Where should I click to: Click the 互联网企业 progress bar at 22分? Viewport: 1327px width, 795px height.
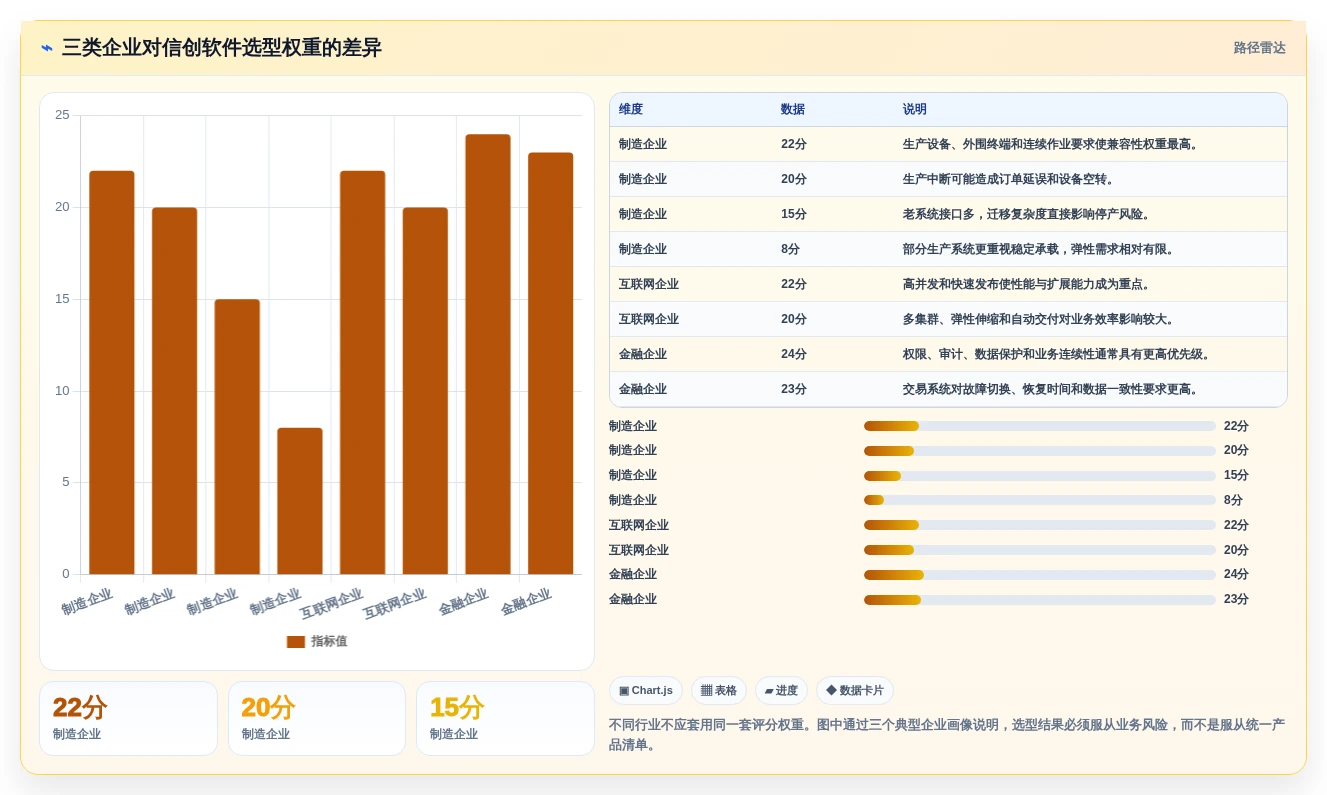[1040, 525]
